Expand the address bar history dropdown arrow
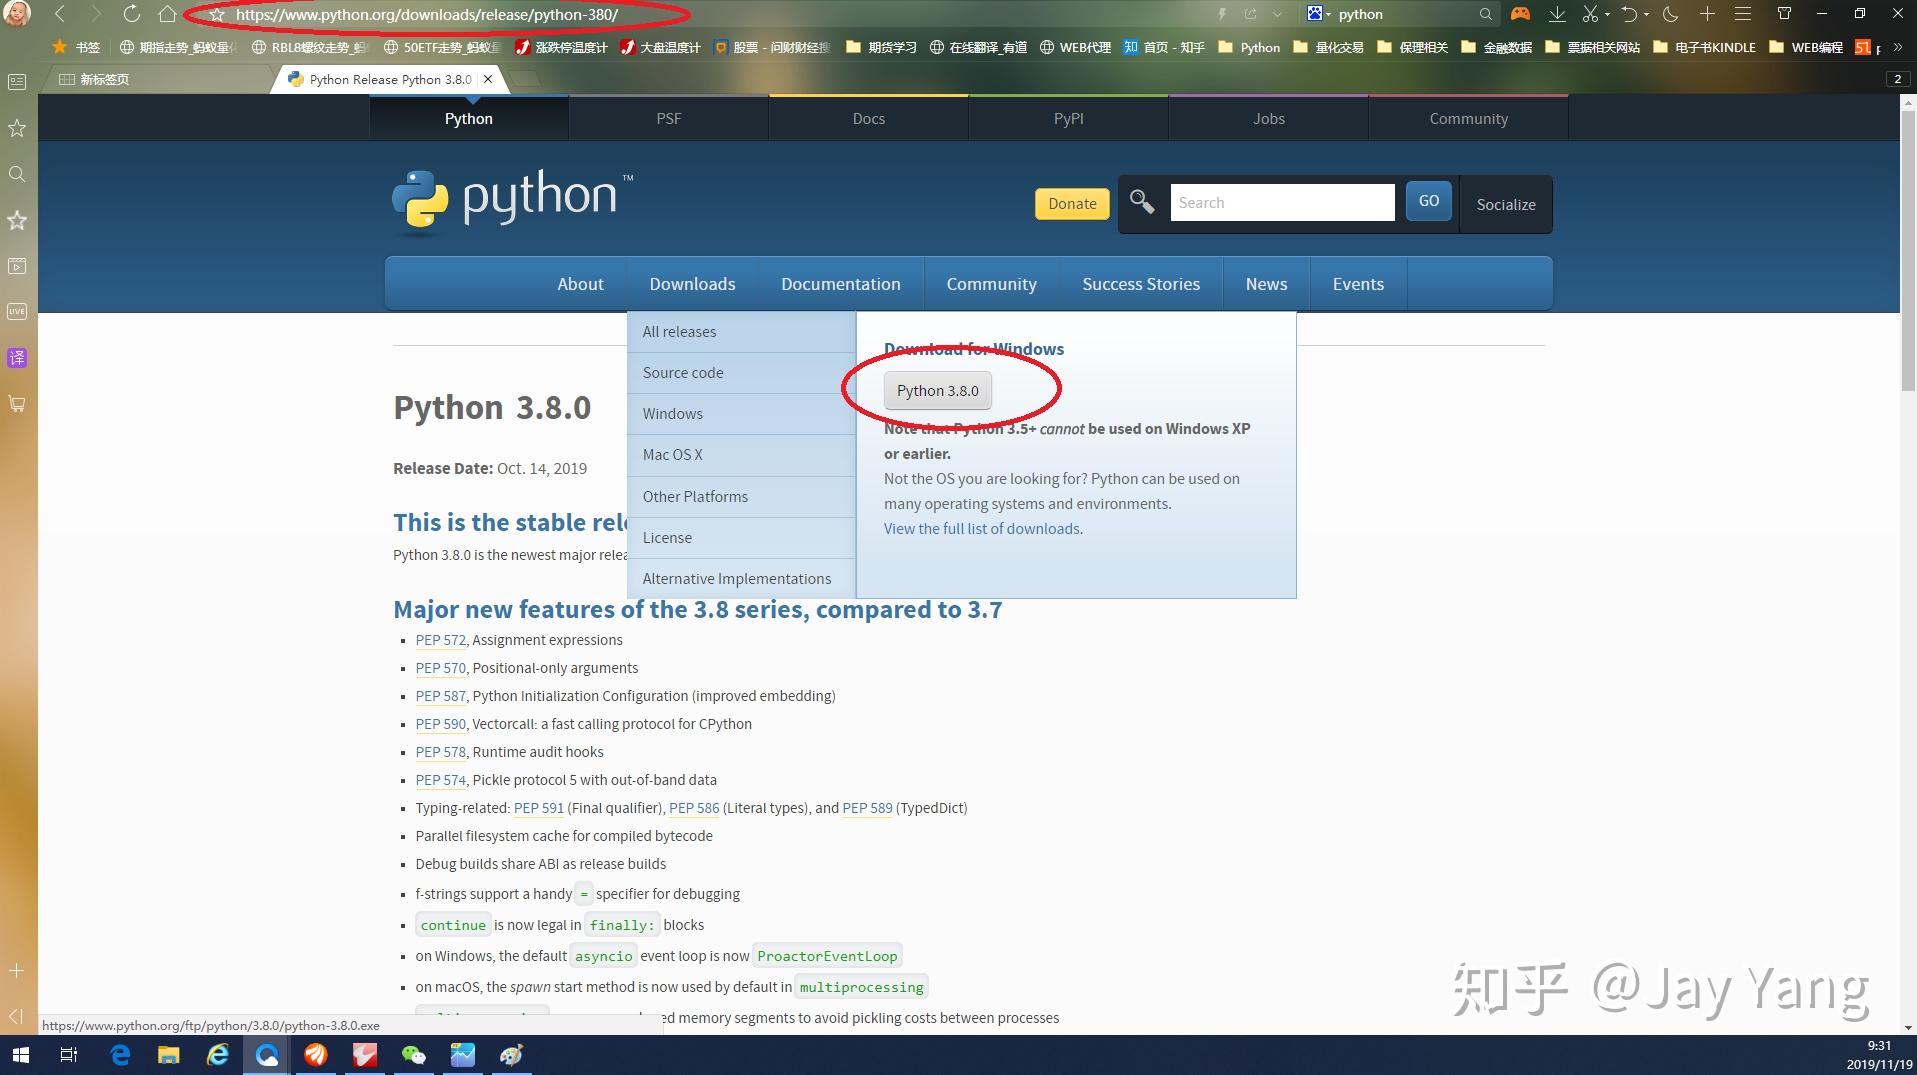The image size is (1917, 1075). click(x=1277, y=14)
